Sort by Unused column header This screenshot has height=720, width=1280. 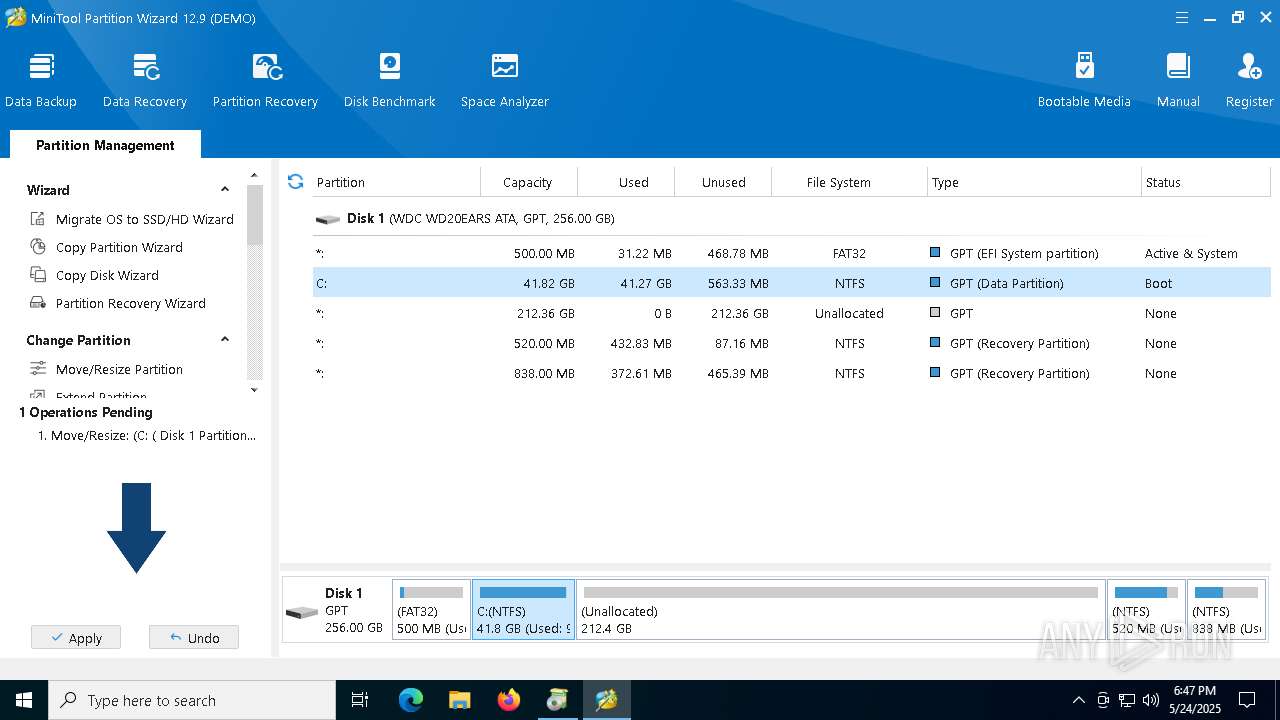723,182
